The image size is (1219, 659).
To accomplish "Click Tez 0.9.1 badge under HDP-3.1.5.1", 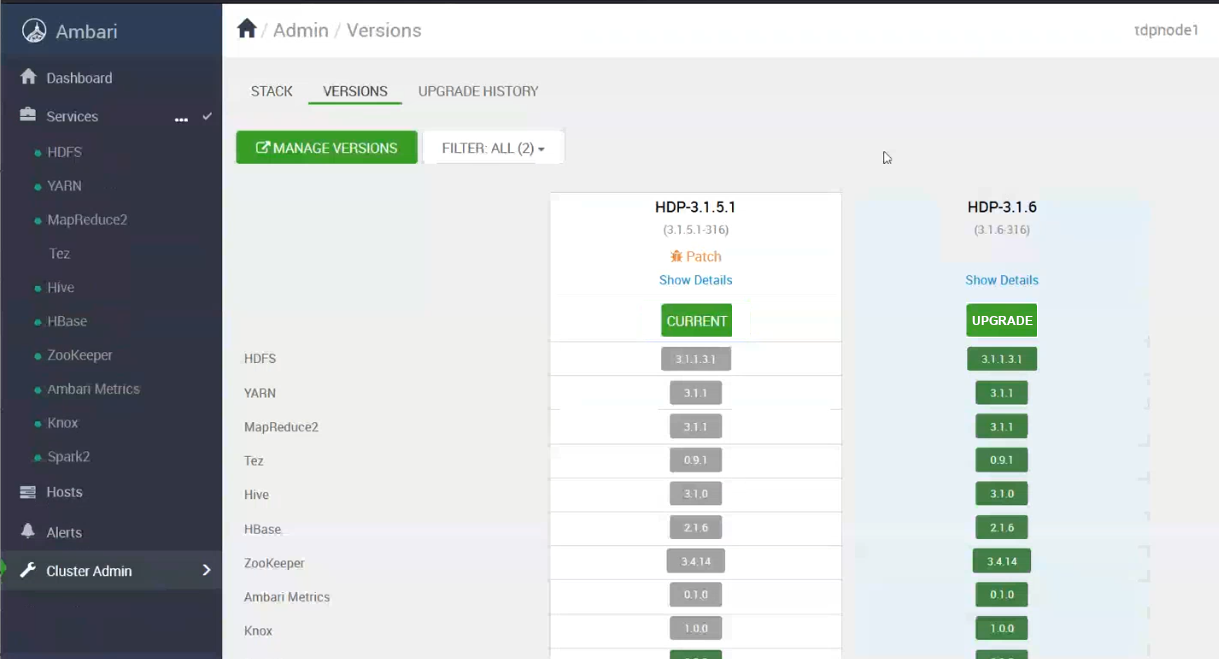I will coord(696,461).
